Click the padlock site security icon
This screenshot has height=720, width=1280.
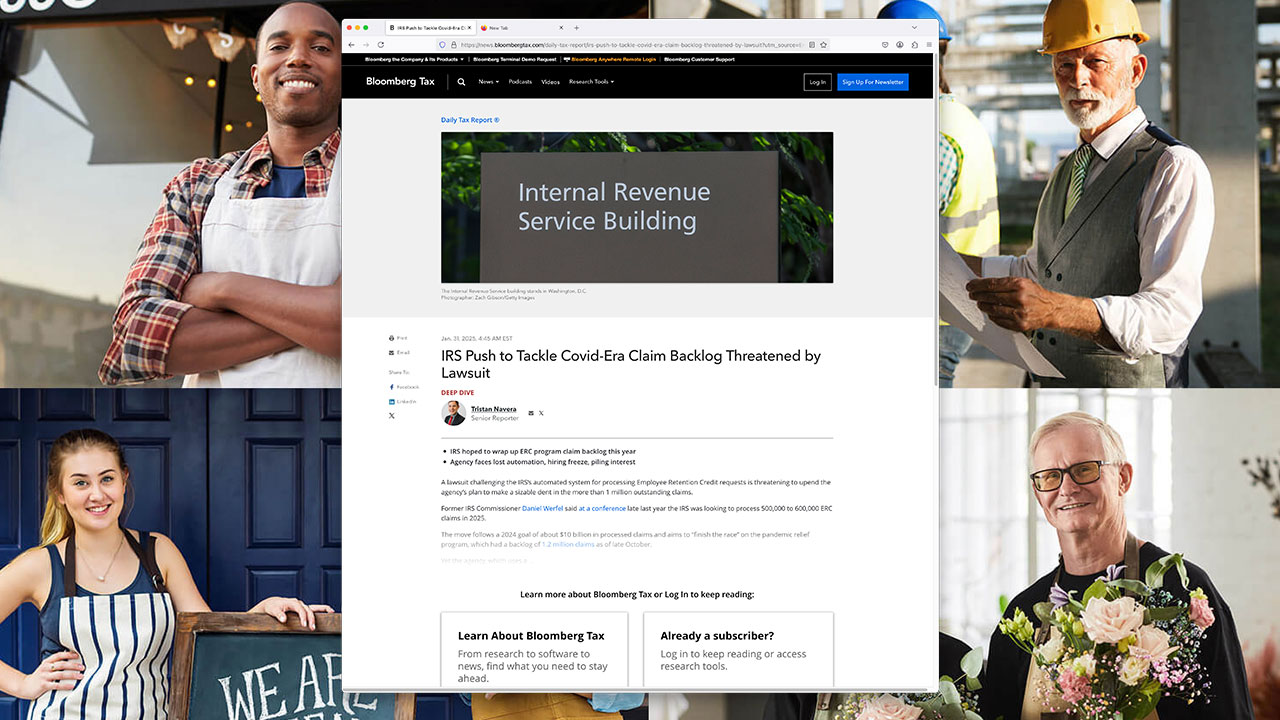point(453,45)
